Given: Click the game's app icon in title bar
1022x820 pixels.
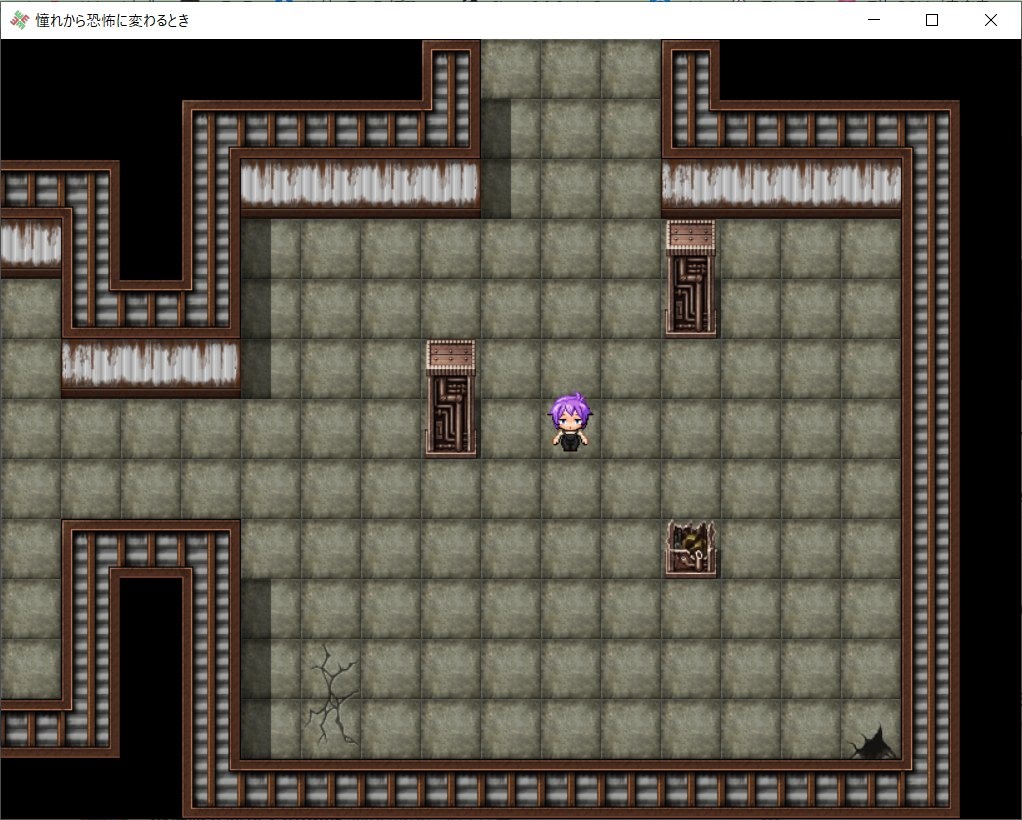Looking at the screenshot, I should (20, 20).
